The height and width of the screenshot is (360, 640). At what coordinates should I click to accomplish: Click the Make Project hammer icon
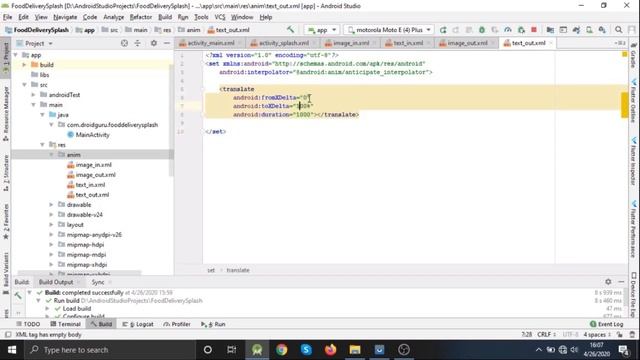(290, 30)
